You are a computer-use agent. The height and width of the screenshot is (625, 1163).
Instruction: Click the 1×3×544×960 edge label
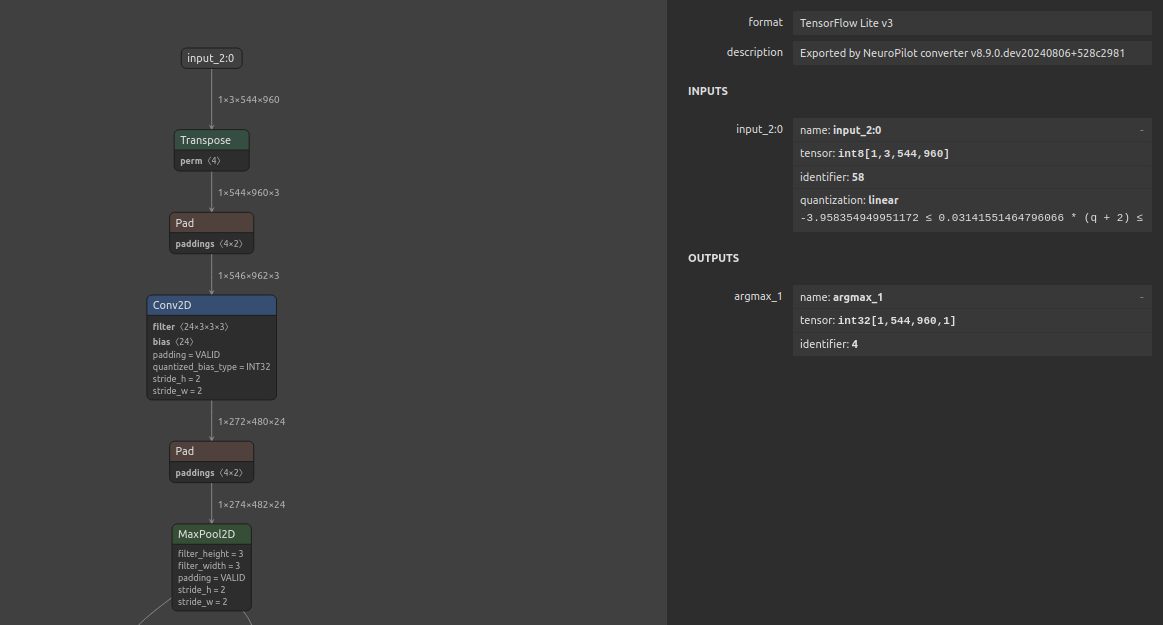(x=248, y=100)
